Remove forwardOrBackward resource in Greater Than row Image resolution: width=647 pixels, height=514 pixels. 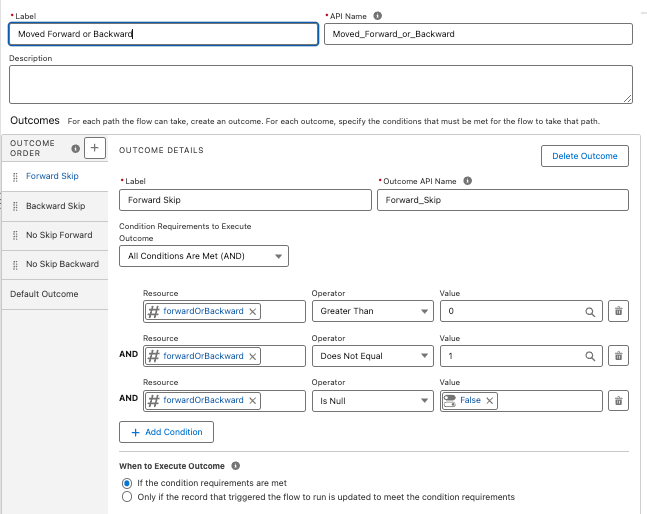(253, 311)
